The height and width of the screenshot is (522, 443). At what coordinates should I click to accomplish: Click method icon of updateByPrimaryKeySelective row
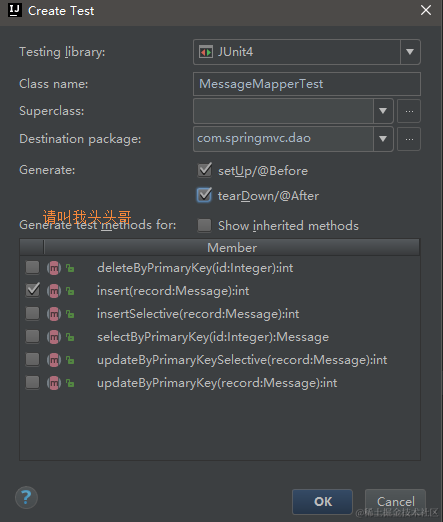click(x=54, y=360)
